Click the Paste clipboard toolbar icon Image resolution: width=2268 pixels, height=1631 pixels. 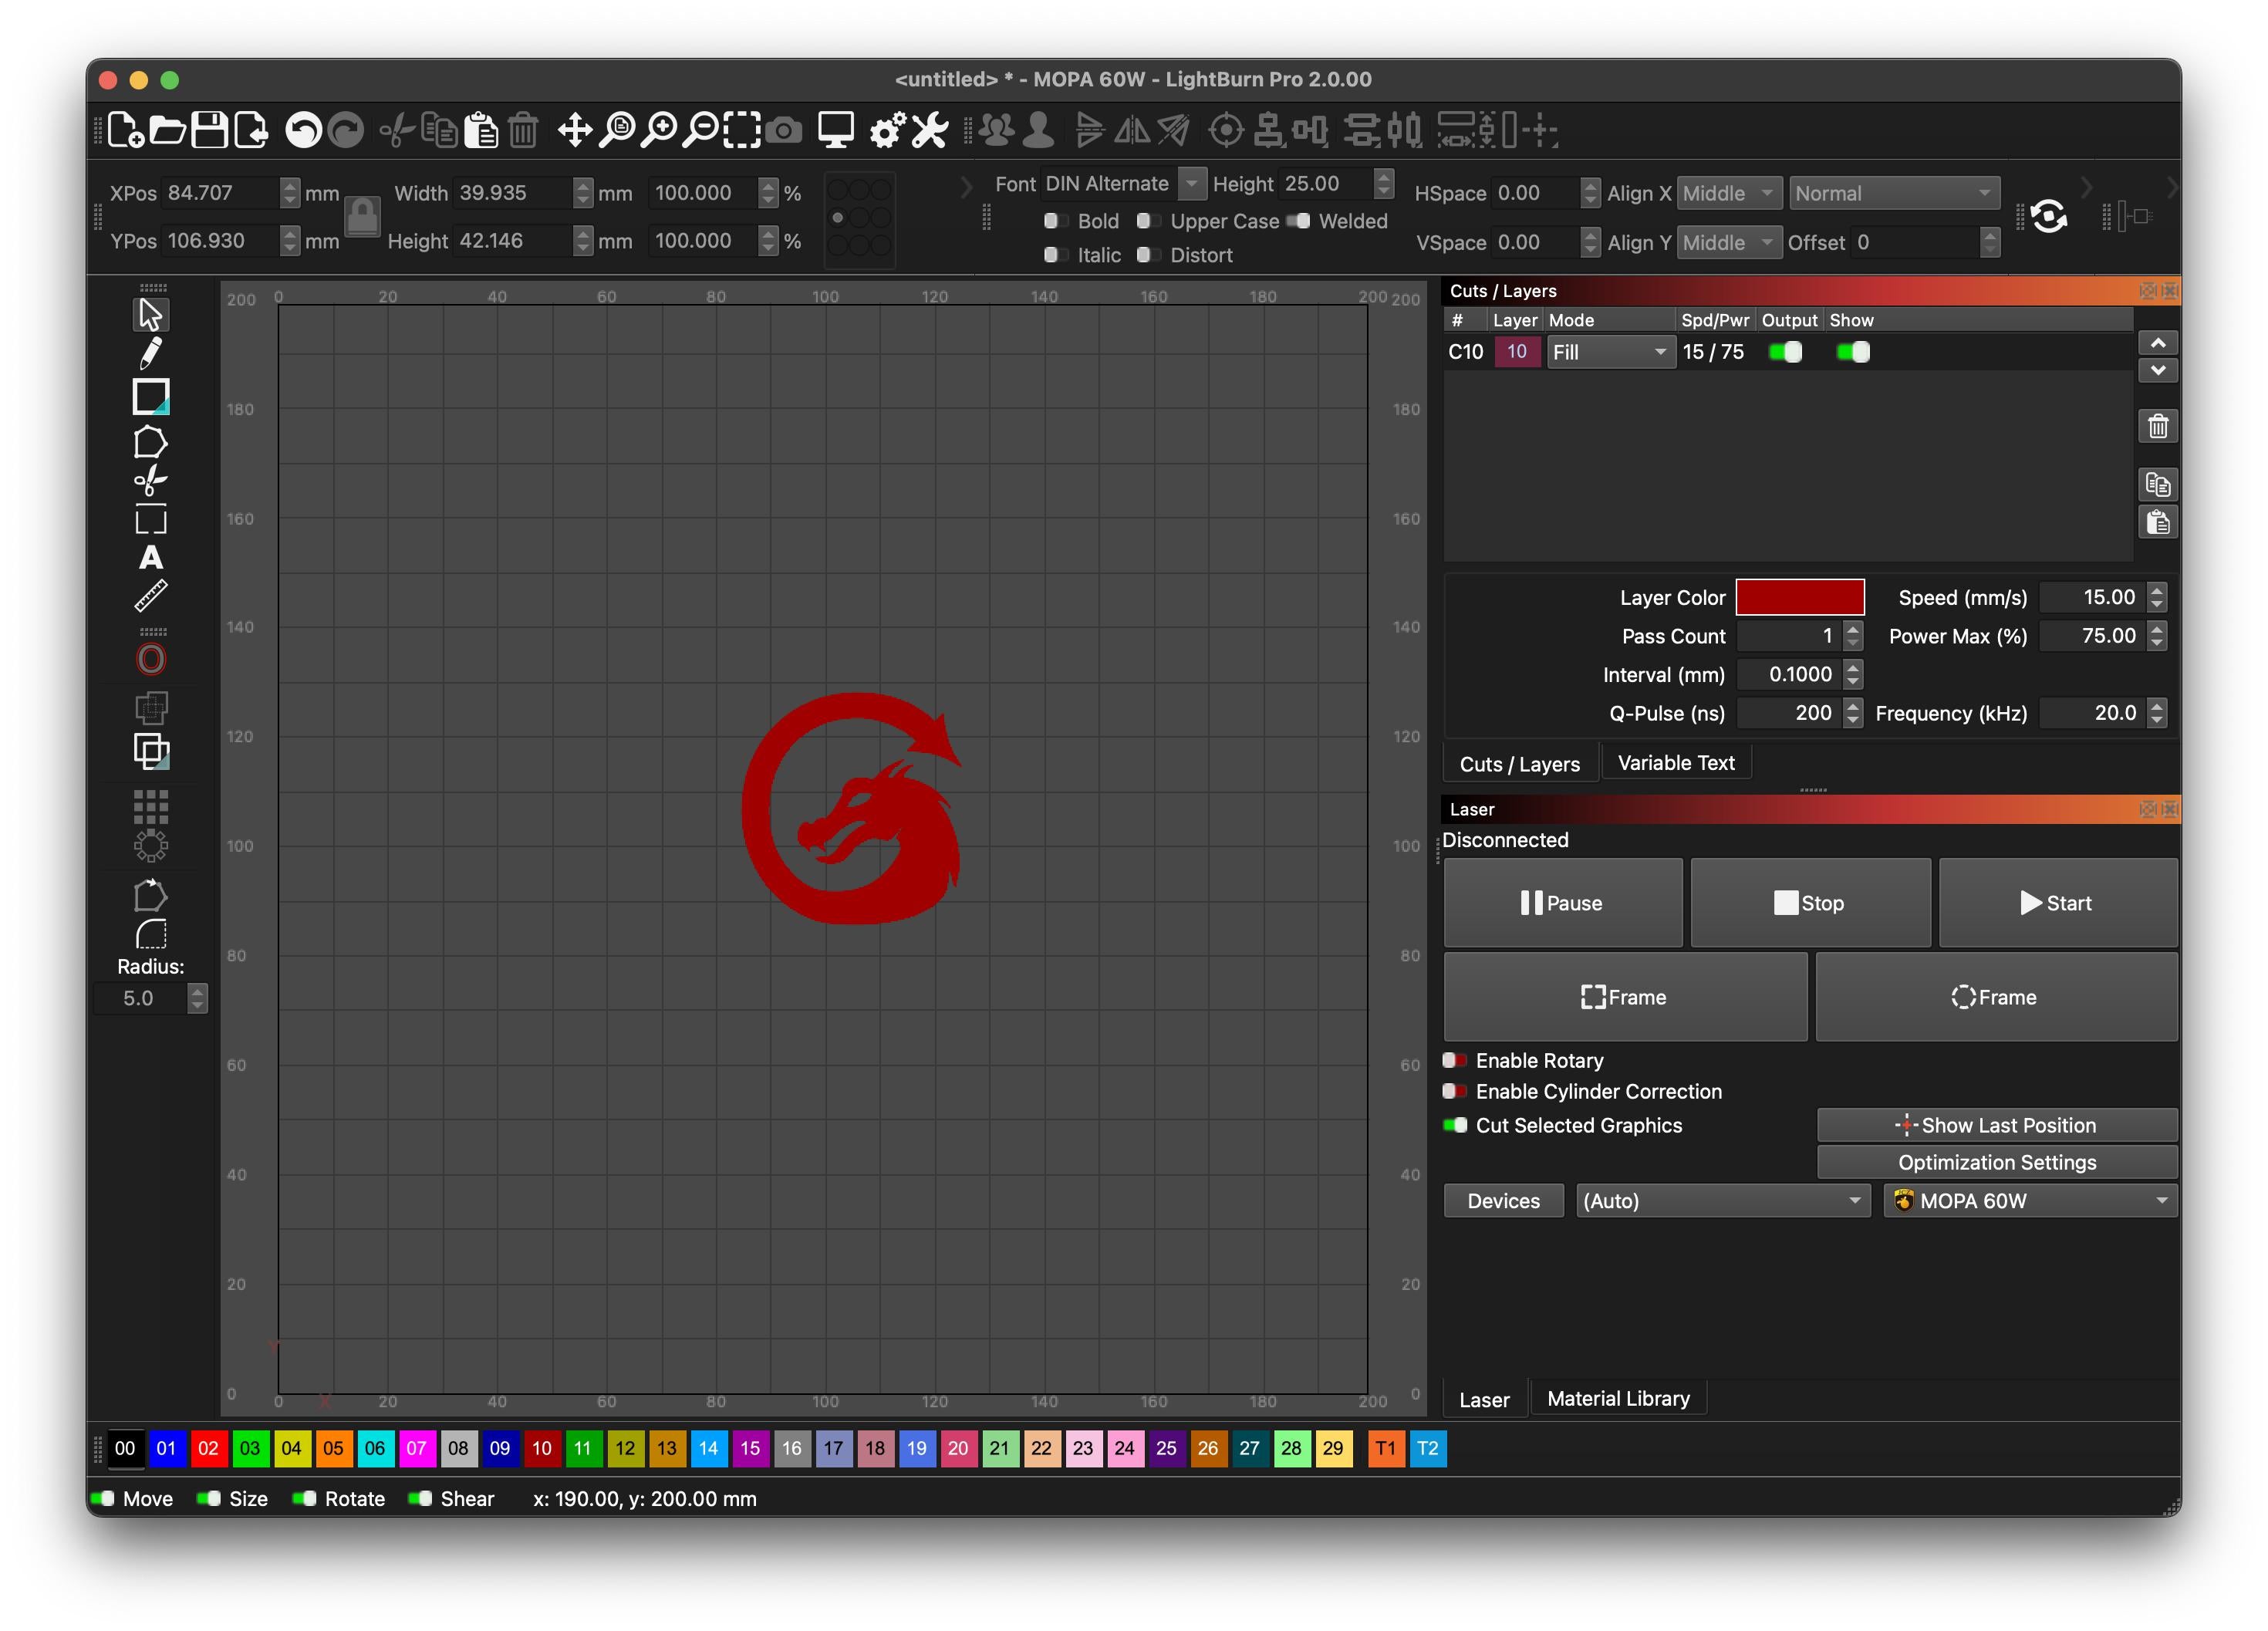click(482, 130)
